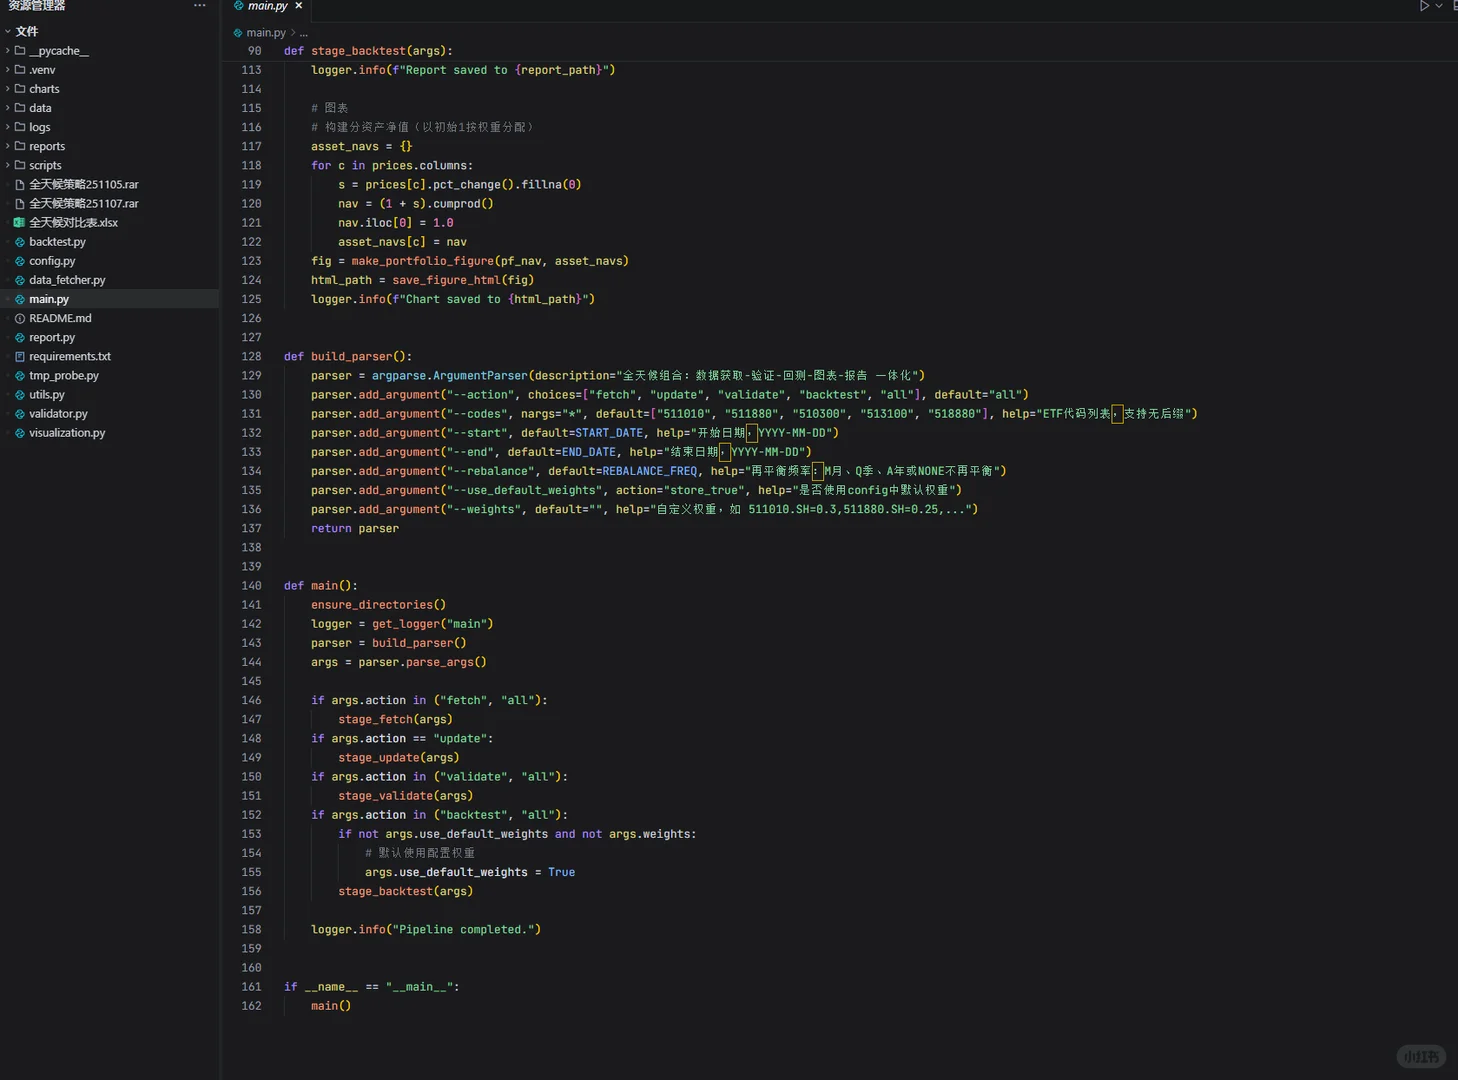
Task: Click the '--weights' argument string
Action: click(x=484, y=510)
